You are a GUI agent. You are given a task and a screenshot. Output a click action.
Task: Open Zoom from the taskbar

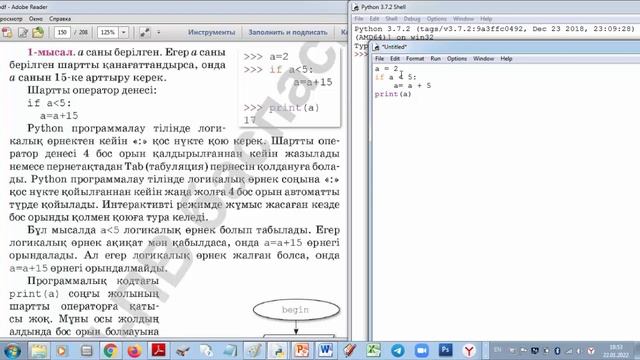pyautogui.click(x=421, y=351)
